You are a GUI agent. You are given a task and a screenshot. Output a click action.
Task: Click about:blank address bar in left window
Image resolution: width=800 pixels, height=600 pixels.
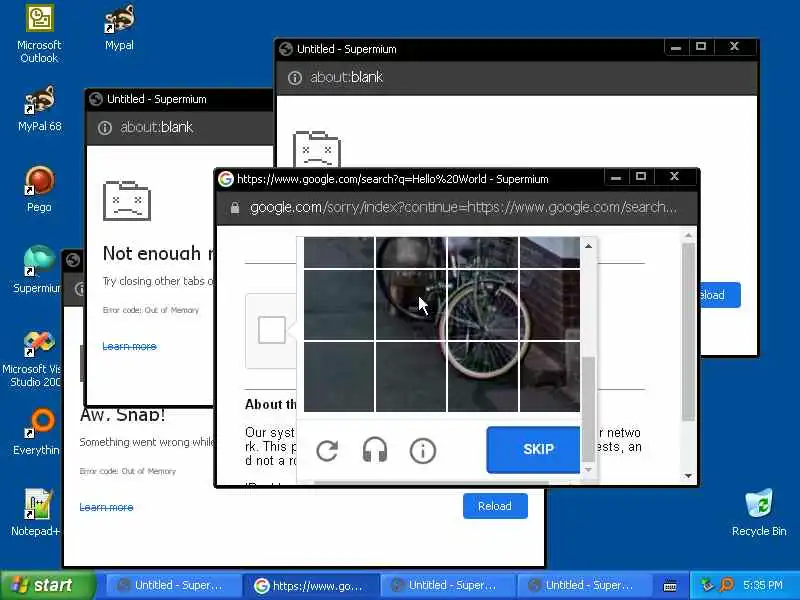(157, 127)
